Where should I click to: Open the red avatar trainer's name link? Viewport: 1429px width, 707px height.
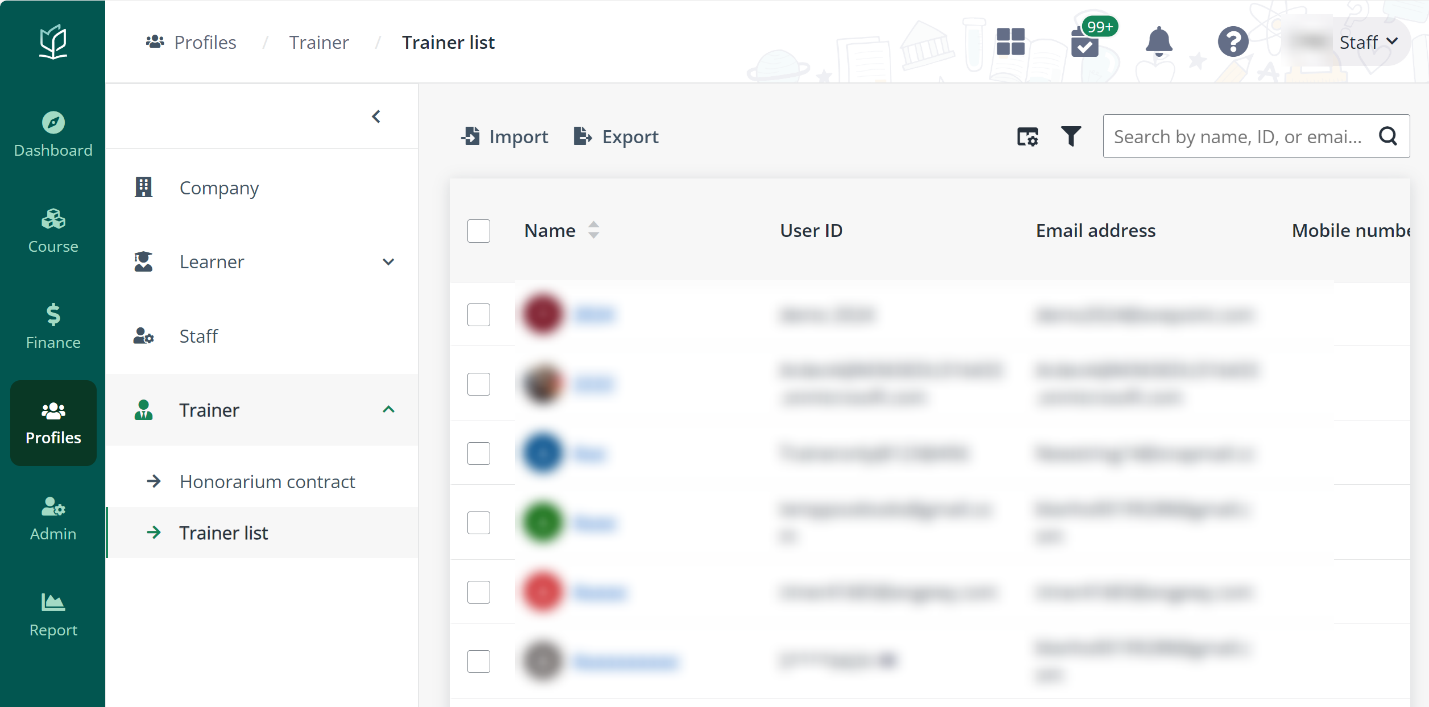(599, 592)
